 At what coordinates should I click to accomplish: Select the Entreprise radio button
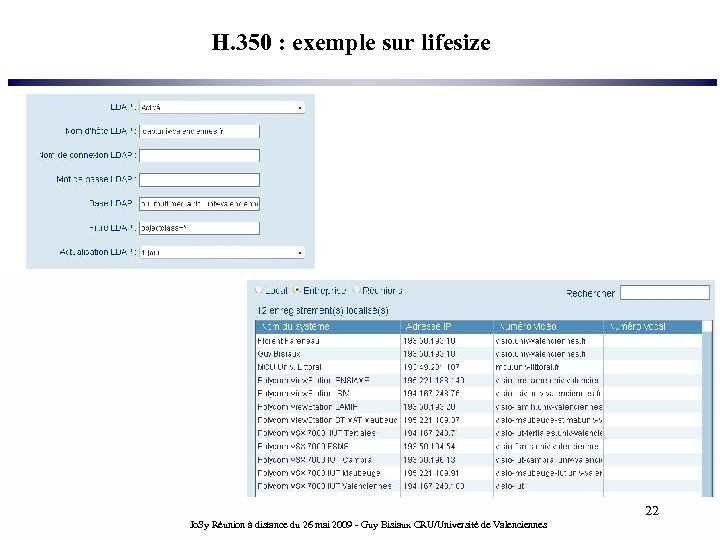click(297, 290)
